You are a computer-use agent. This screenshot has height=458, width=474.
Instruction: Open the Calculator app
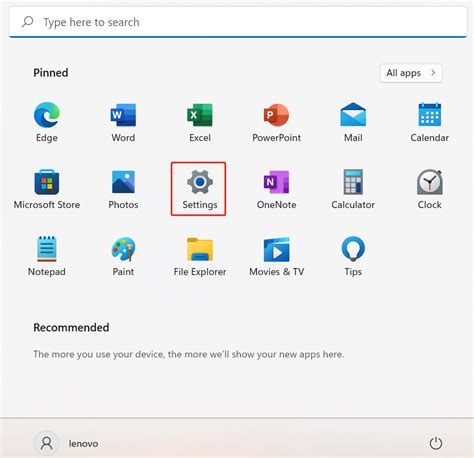click(x=353, y=189)
